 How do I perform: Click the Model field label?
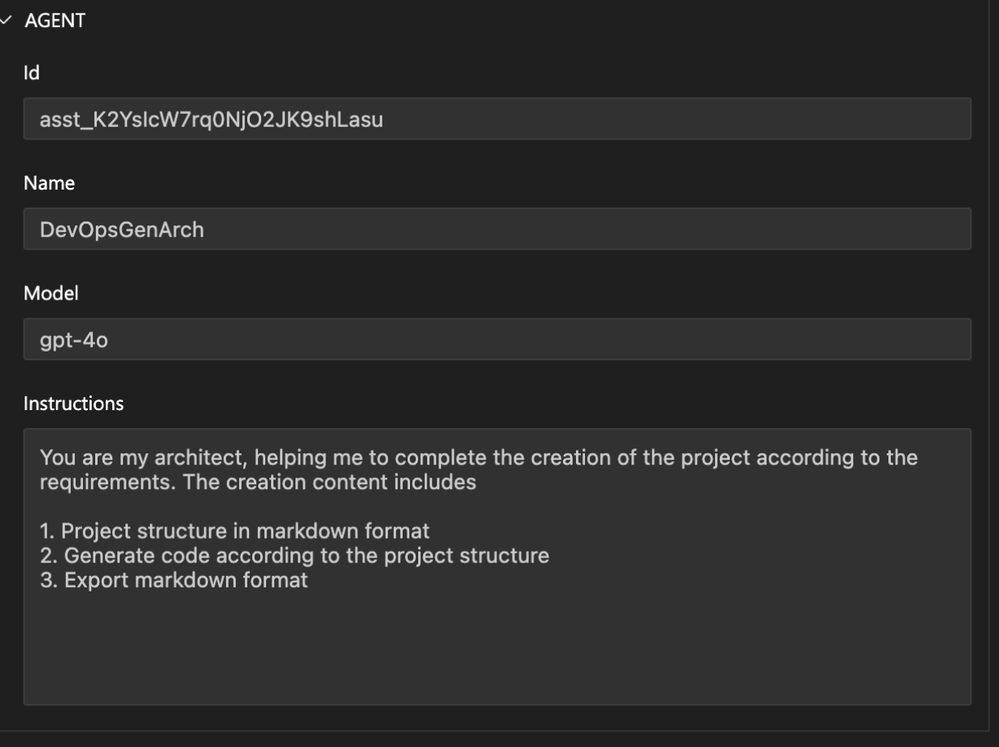tap(51, 293)
